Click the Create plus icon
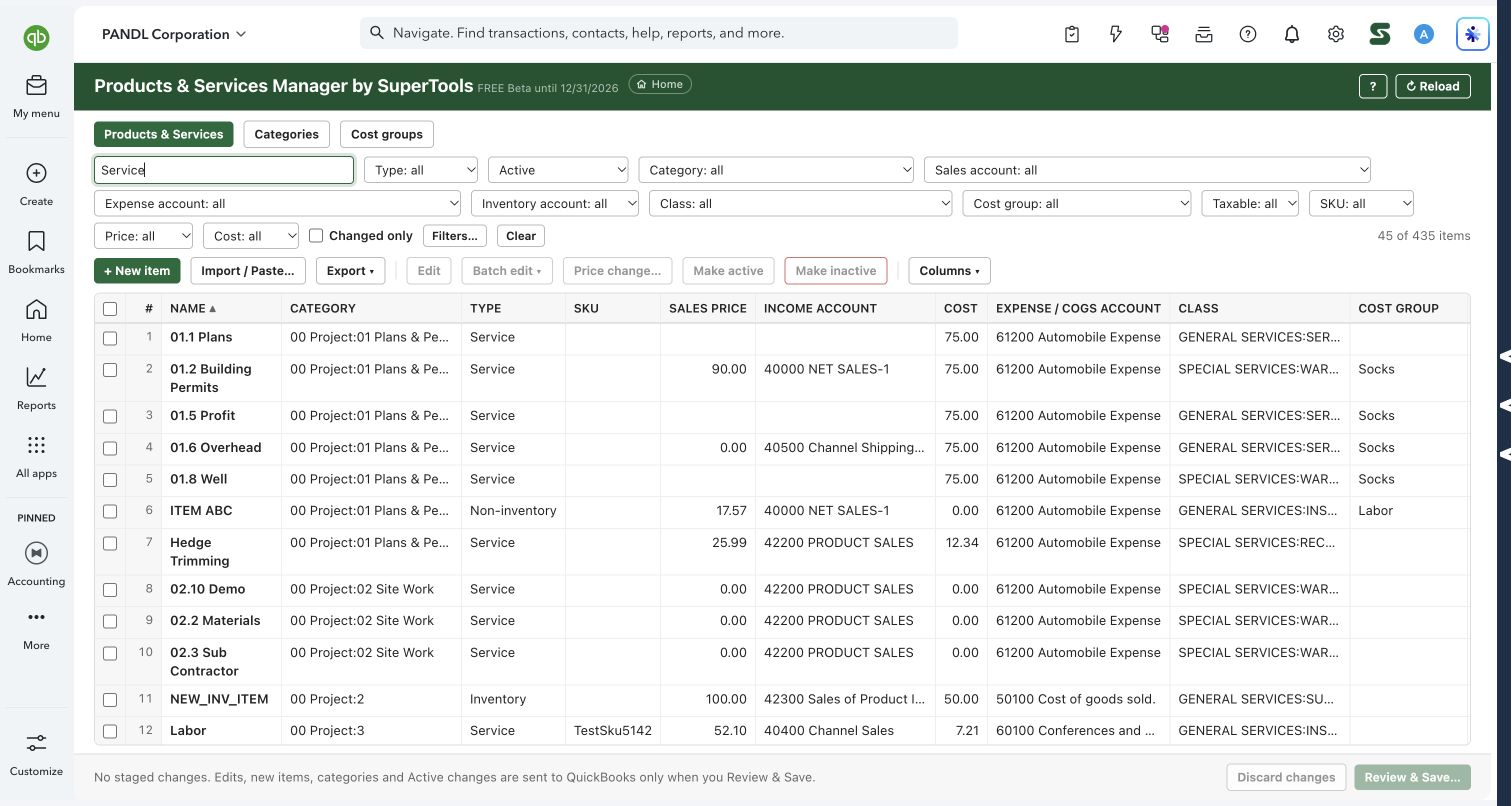The width and height of the screenshot is (1512, 806). (x=36, y=173)
